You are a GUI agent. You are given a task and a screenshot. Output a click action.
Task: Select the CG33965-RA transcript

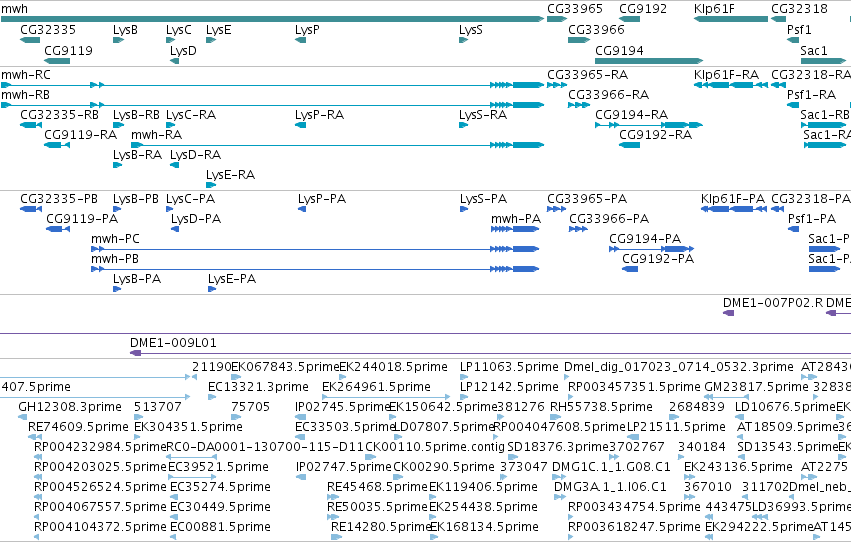coord(557,85)
